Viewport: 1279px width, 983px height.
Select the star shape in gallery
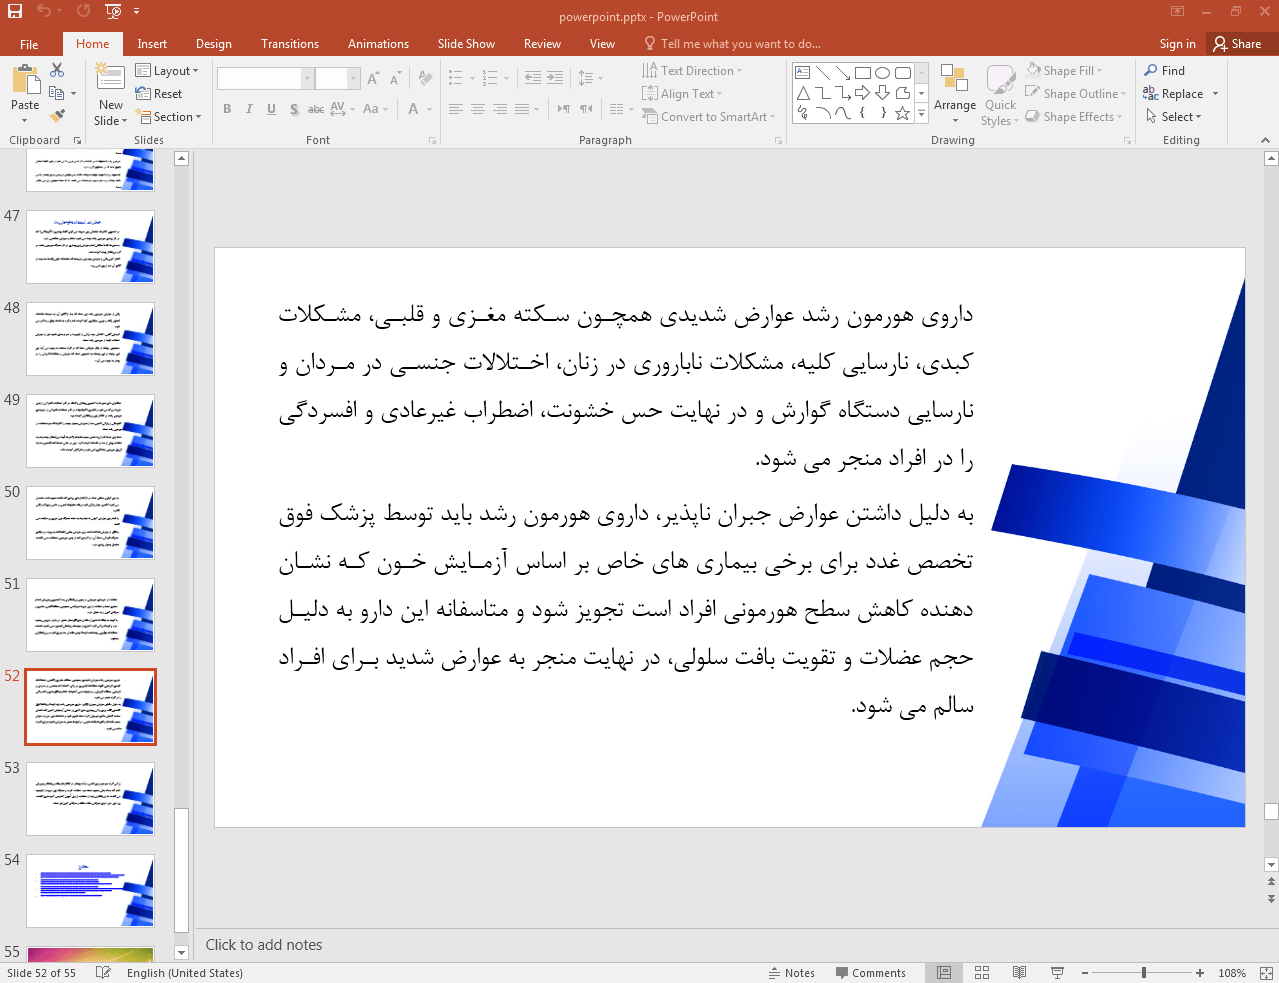coord(902,113)
